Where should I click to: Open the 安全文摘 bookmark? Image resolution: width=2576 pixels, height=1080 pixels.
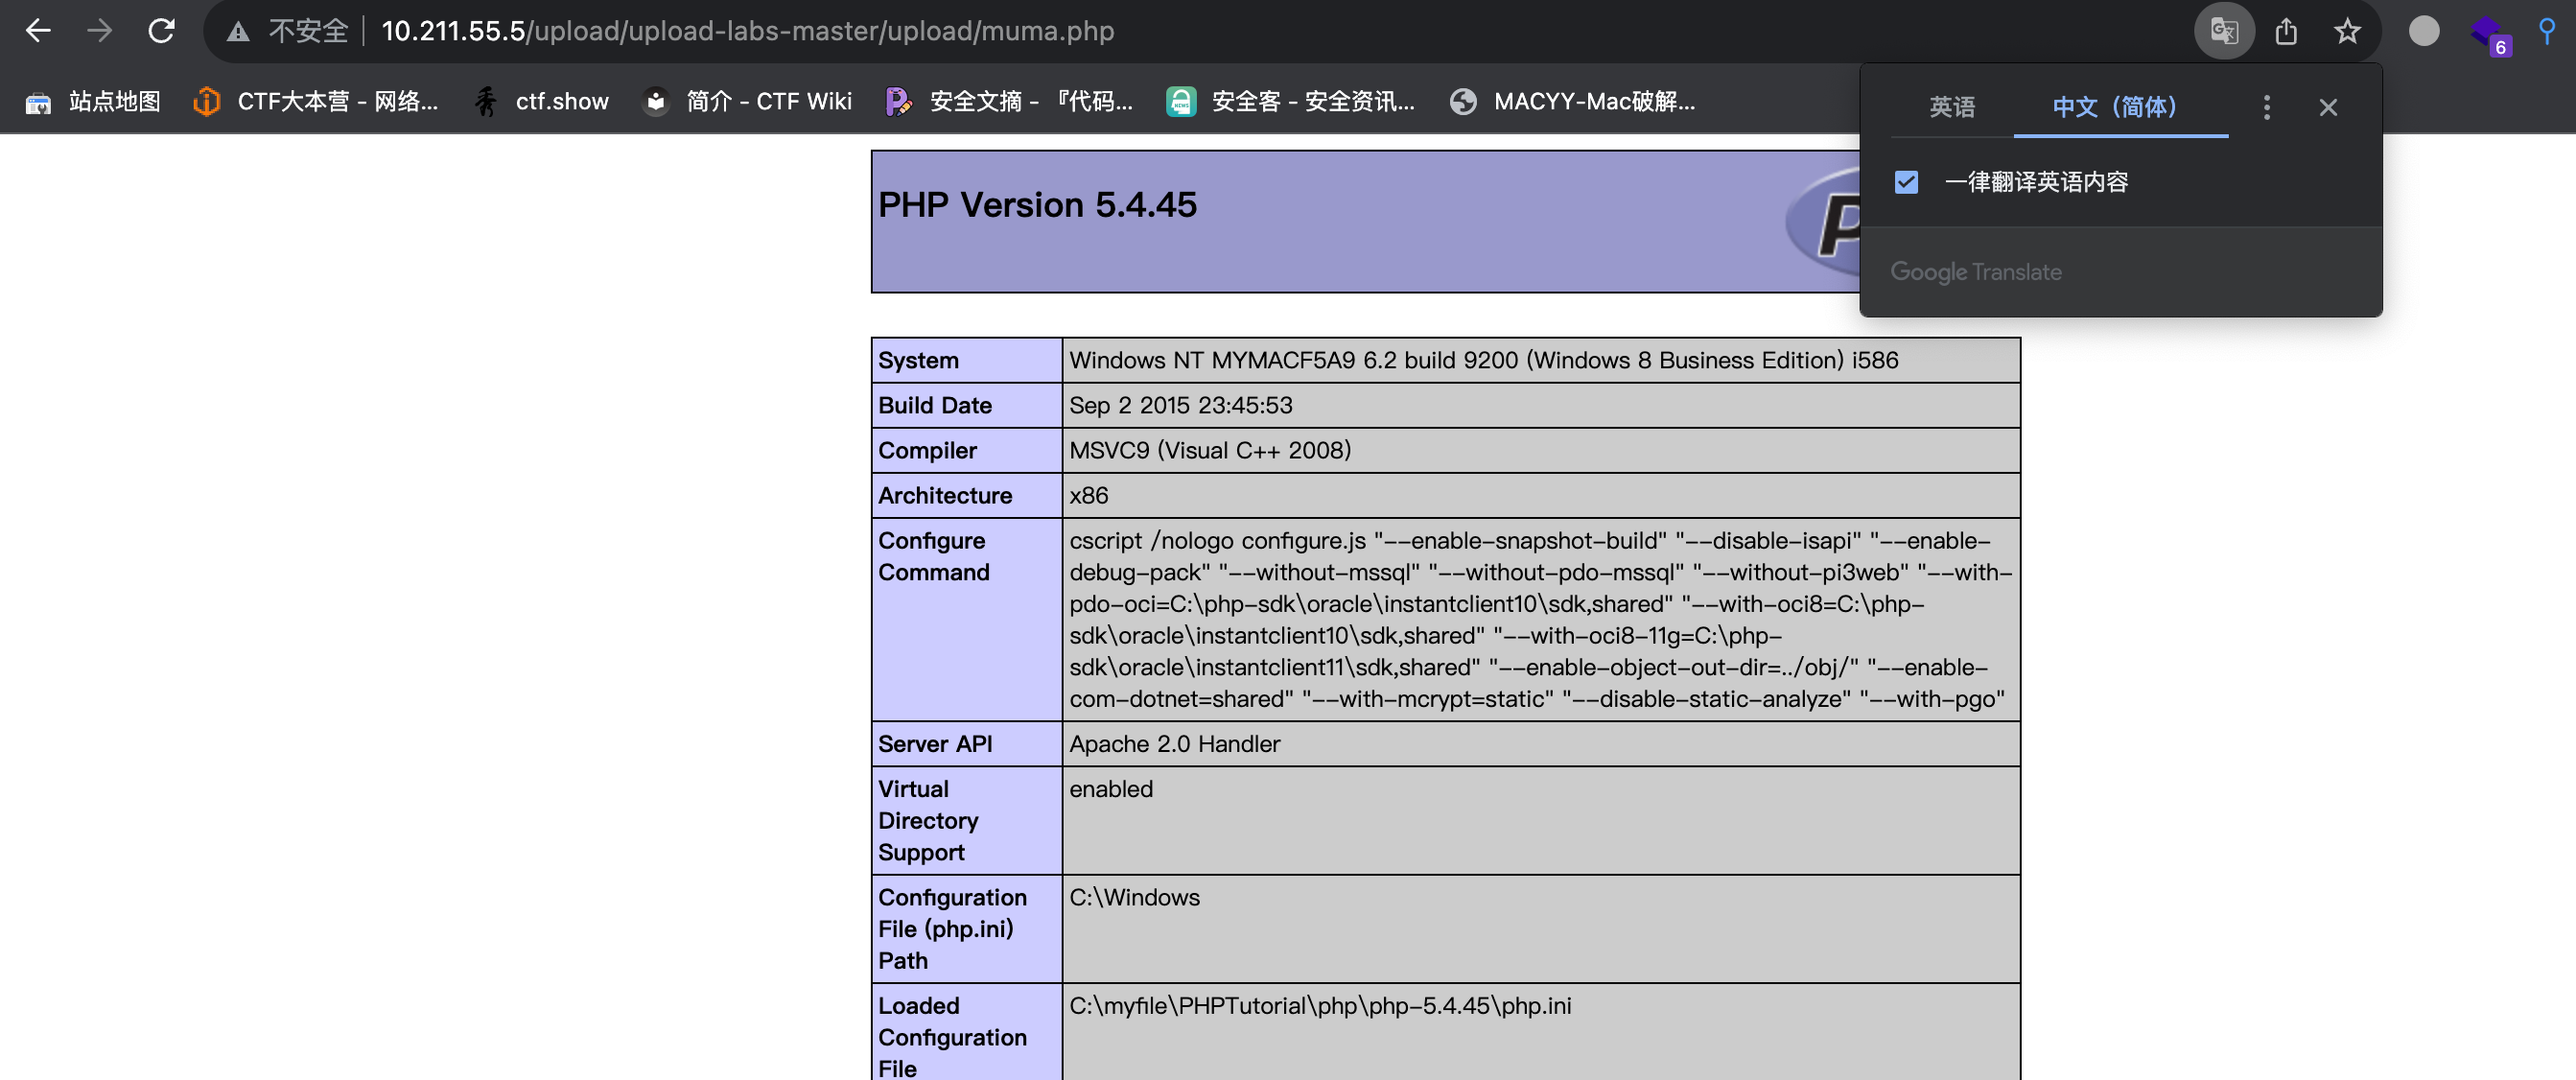1008,101
